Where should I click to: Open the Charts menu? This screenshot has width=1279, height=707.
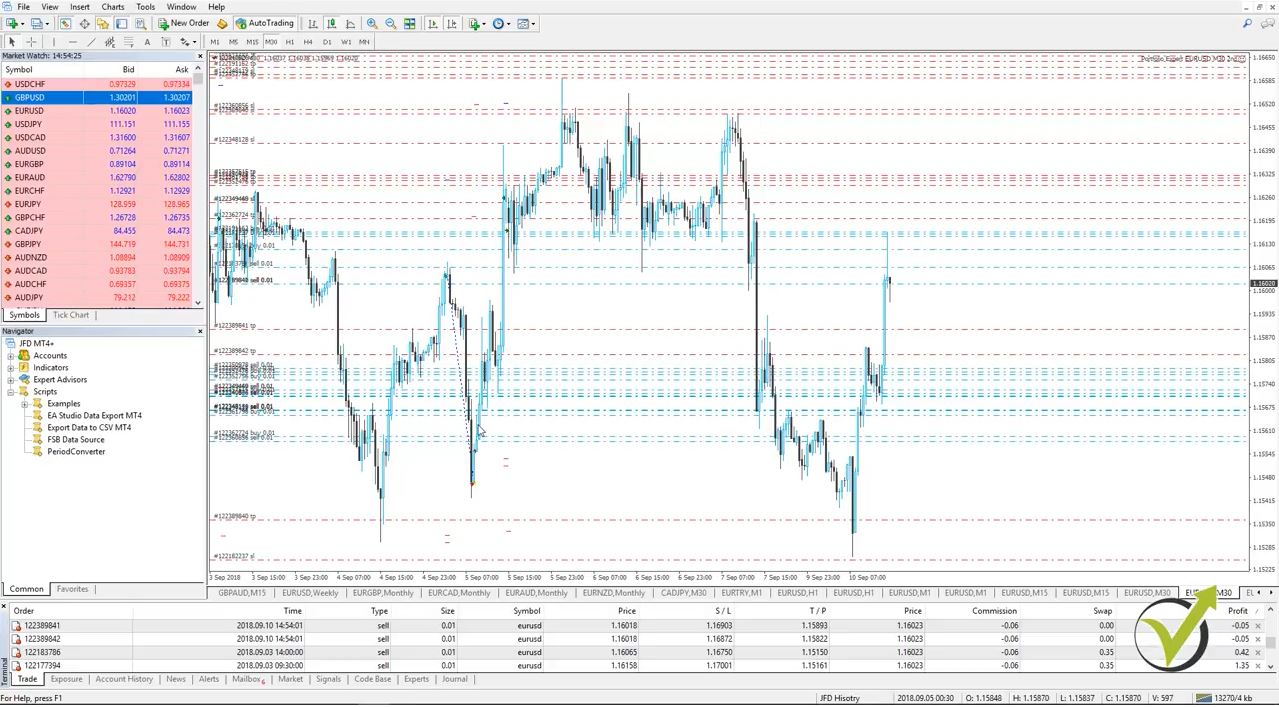(112, 7)
